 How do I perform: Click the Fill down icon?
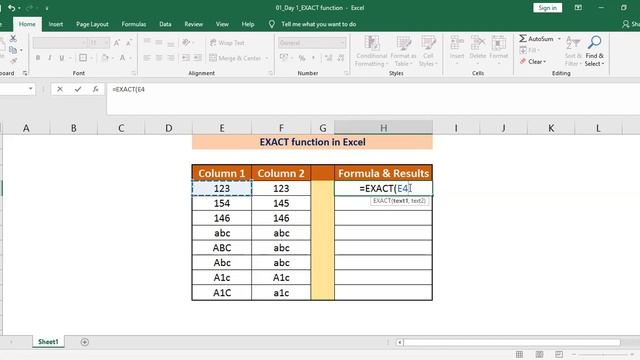coord(523,50)
